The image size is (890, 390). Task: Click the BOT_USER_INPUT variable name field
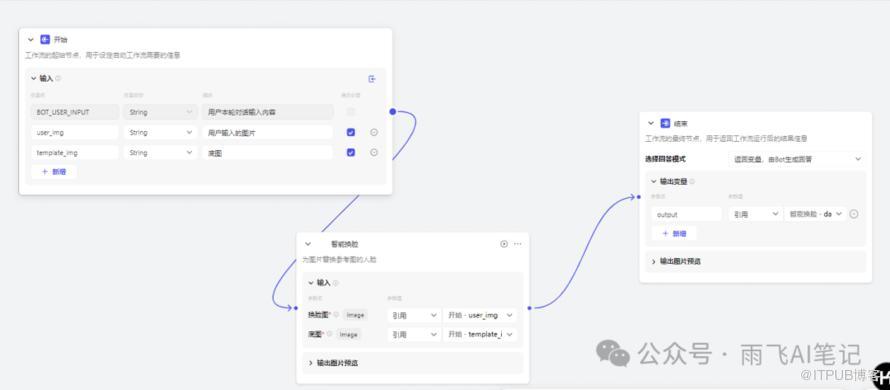point(74,112)
